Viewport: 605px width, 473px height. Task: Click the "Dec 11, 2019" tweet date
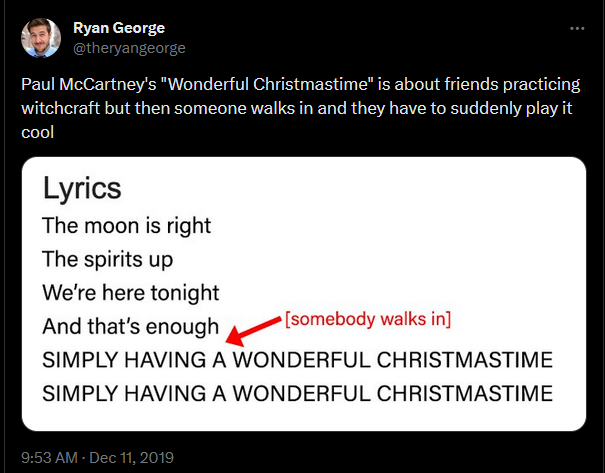click(x=130, y=457)
